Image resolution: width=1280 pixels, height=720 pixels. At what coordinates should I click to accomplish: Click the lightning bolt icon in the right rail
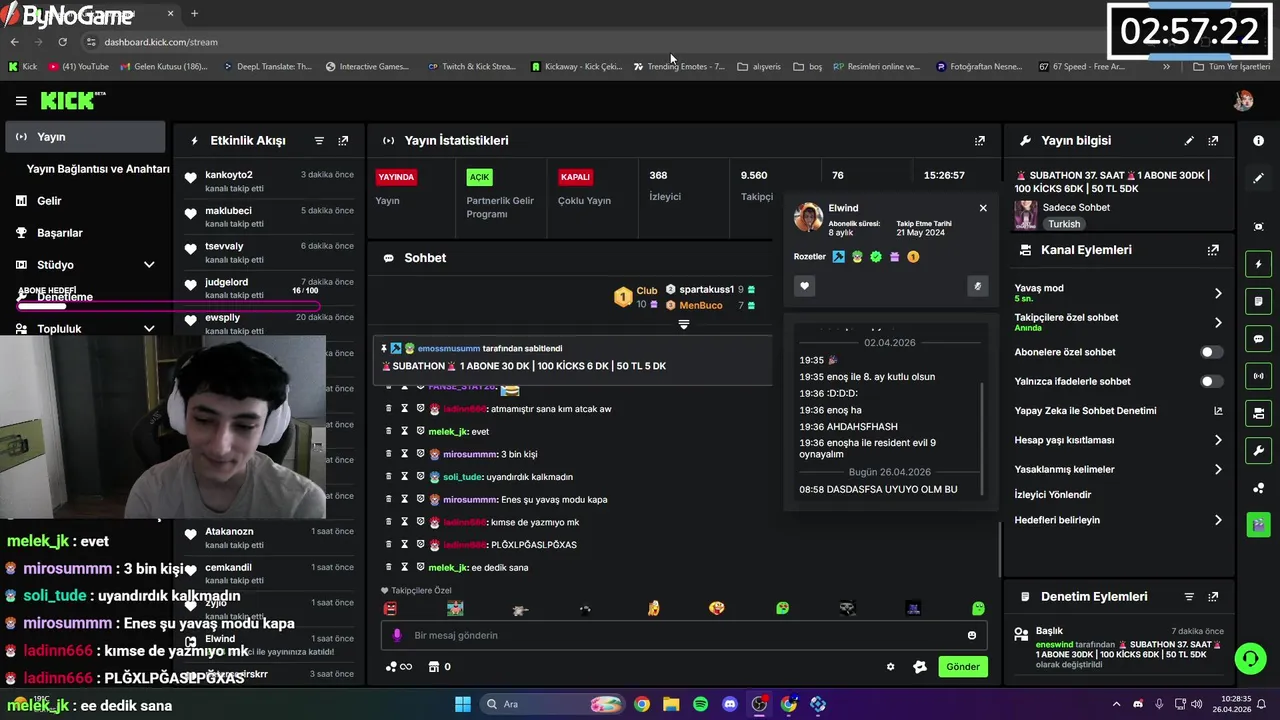pos(1259,264)
